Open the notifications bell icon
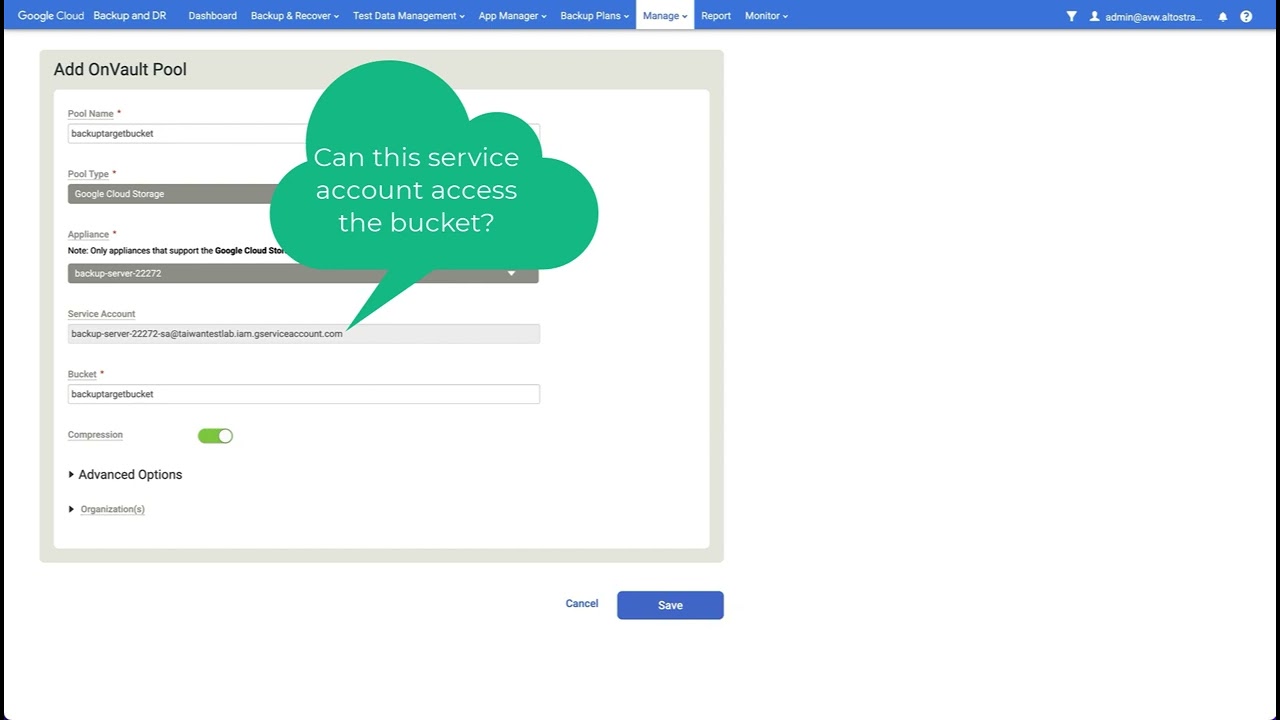 1223,16
